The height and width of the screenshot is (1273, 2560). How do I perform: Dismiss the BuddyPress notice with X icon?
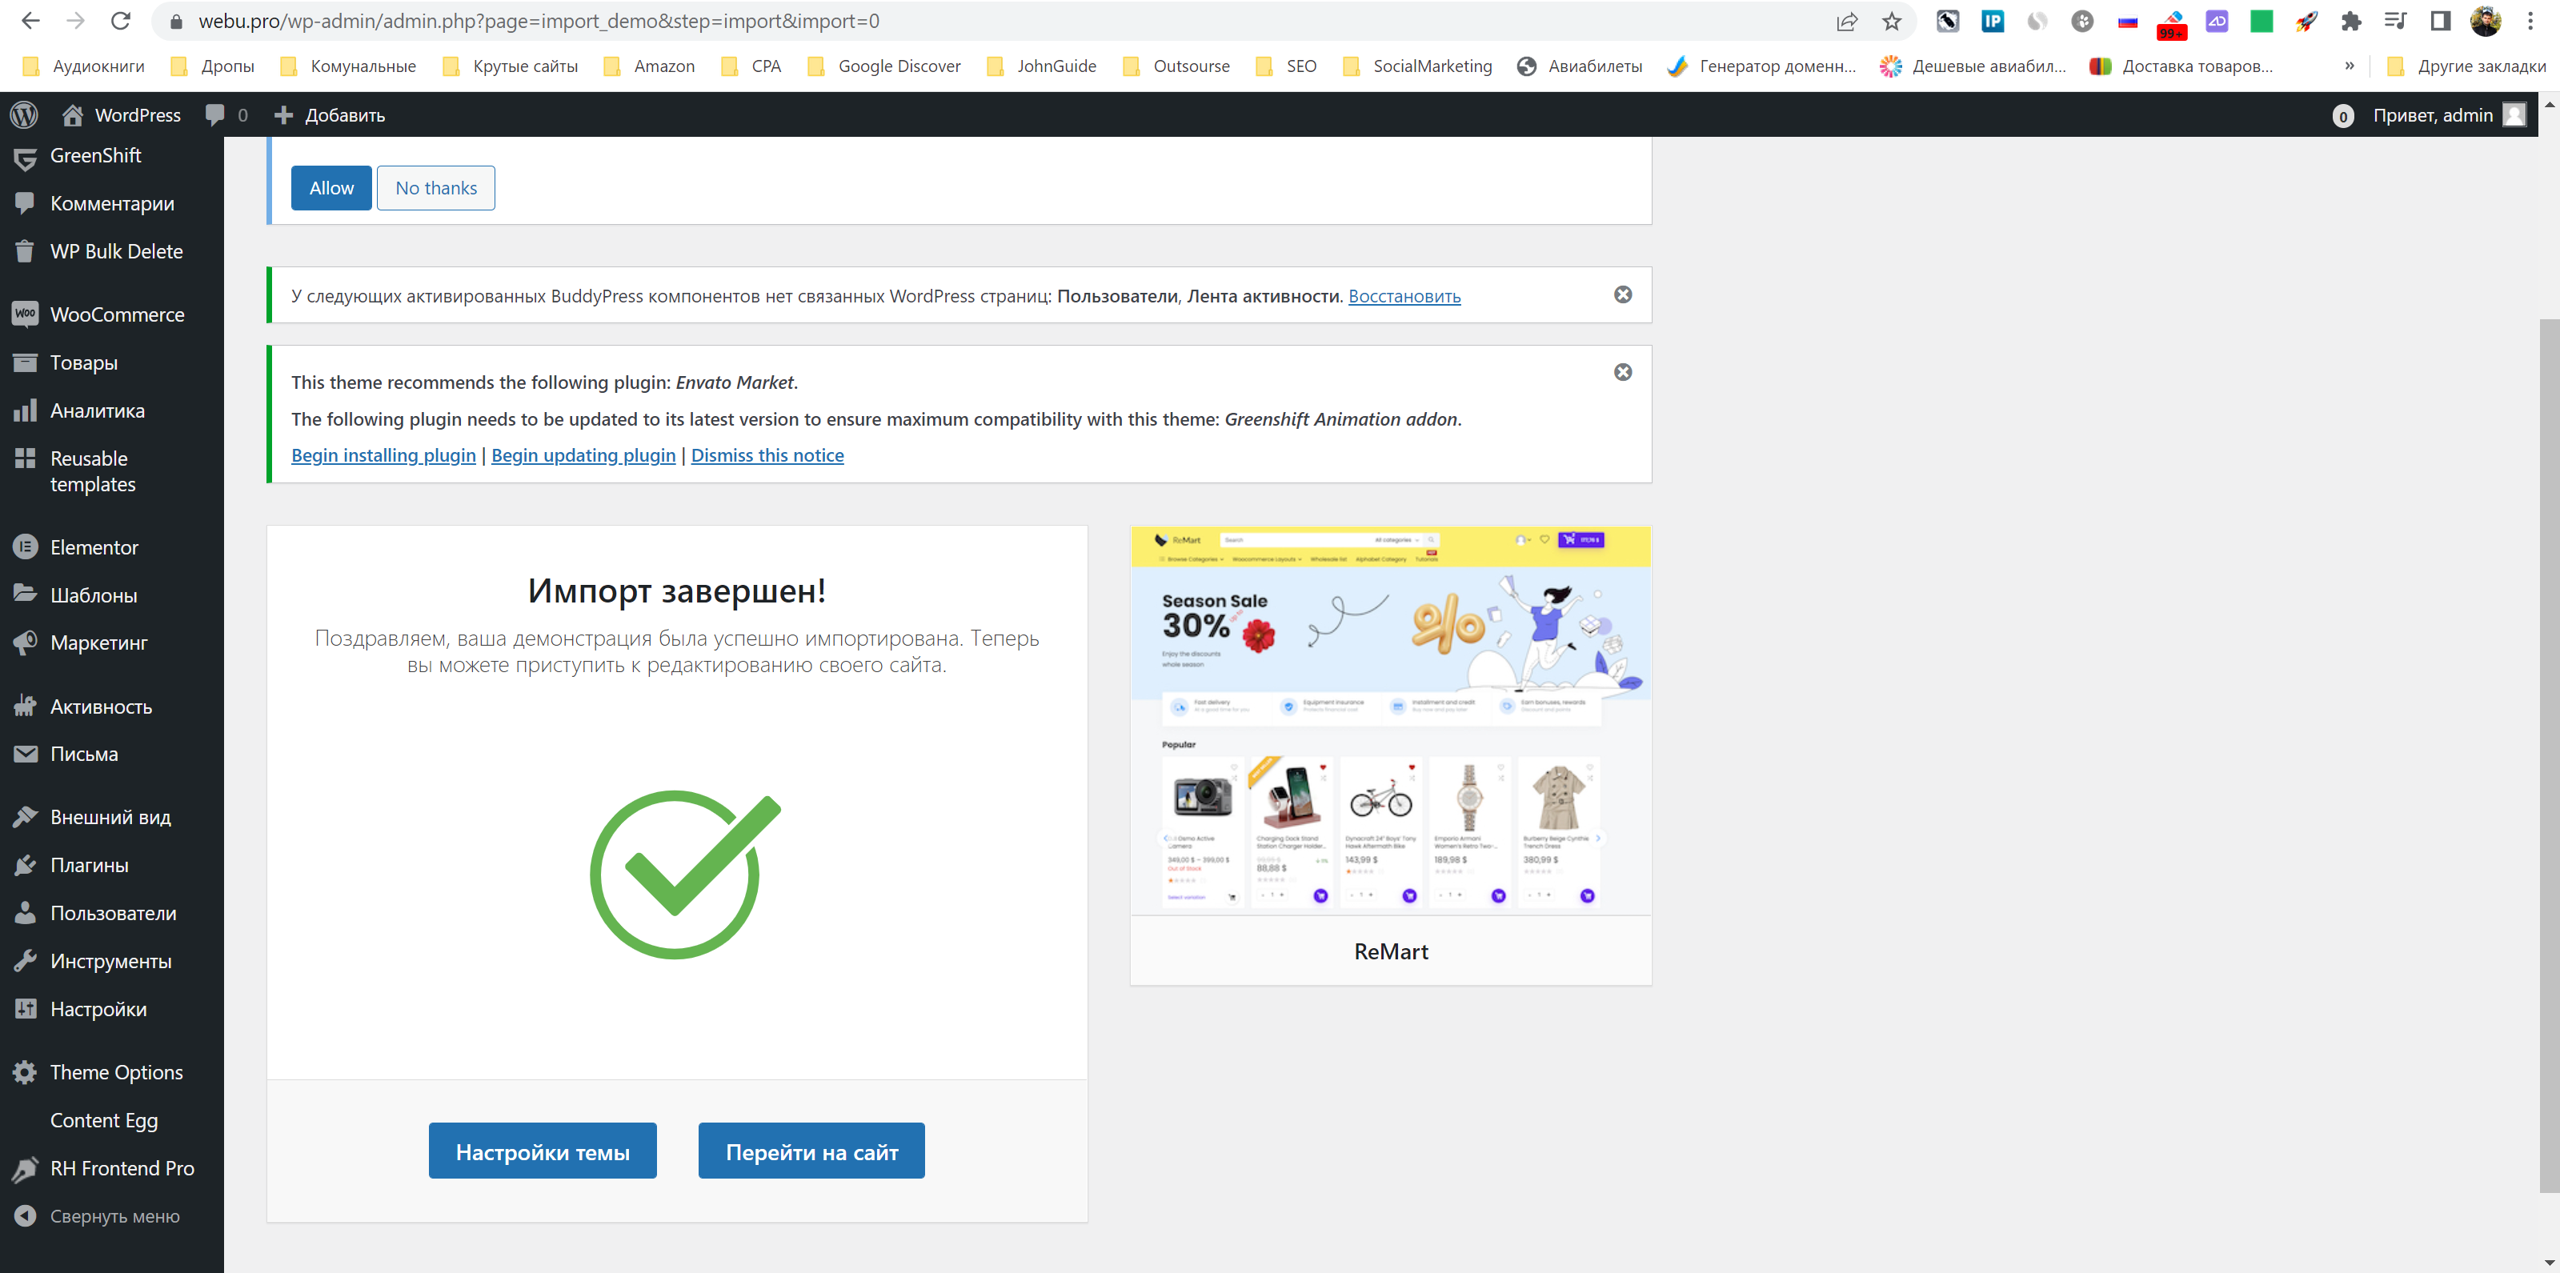click(1622, 295)
